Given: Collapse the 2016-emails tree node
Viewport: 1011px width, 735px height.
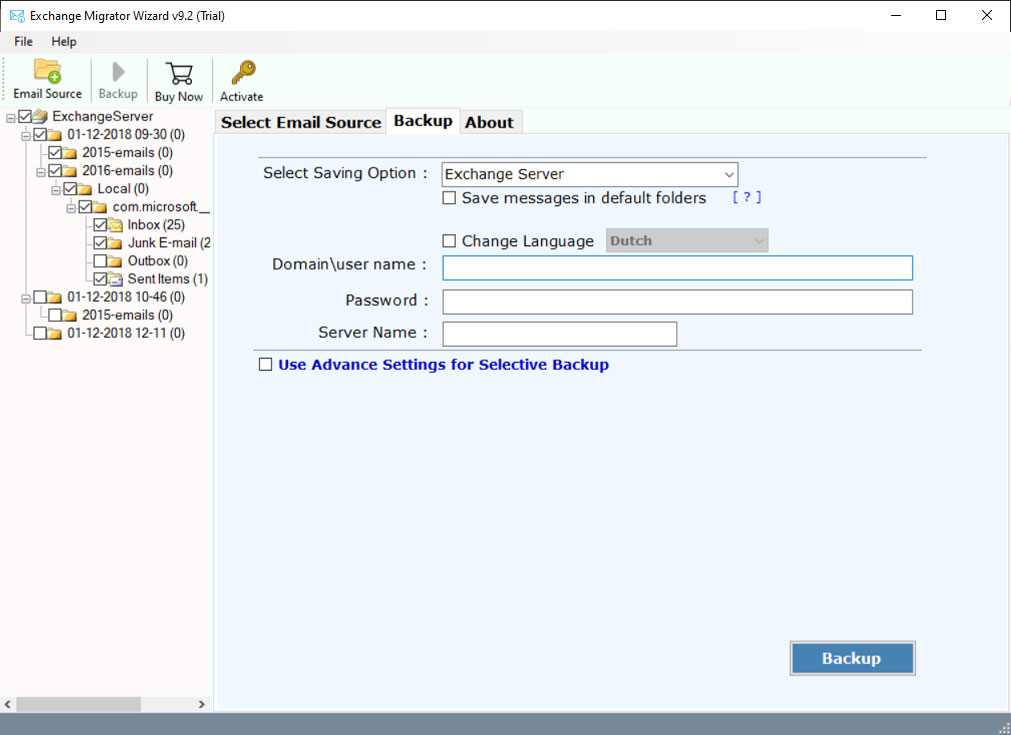Looking at the screenshot, I should 41,172.
